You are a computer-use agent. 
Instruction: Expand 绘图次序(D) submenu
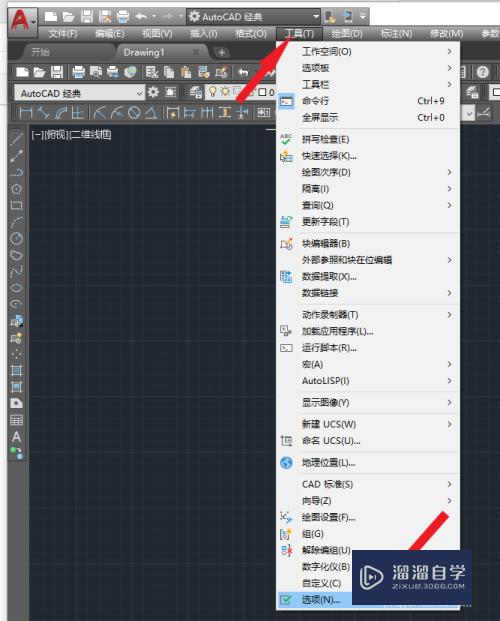tap(368, 172)
